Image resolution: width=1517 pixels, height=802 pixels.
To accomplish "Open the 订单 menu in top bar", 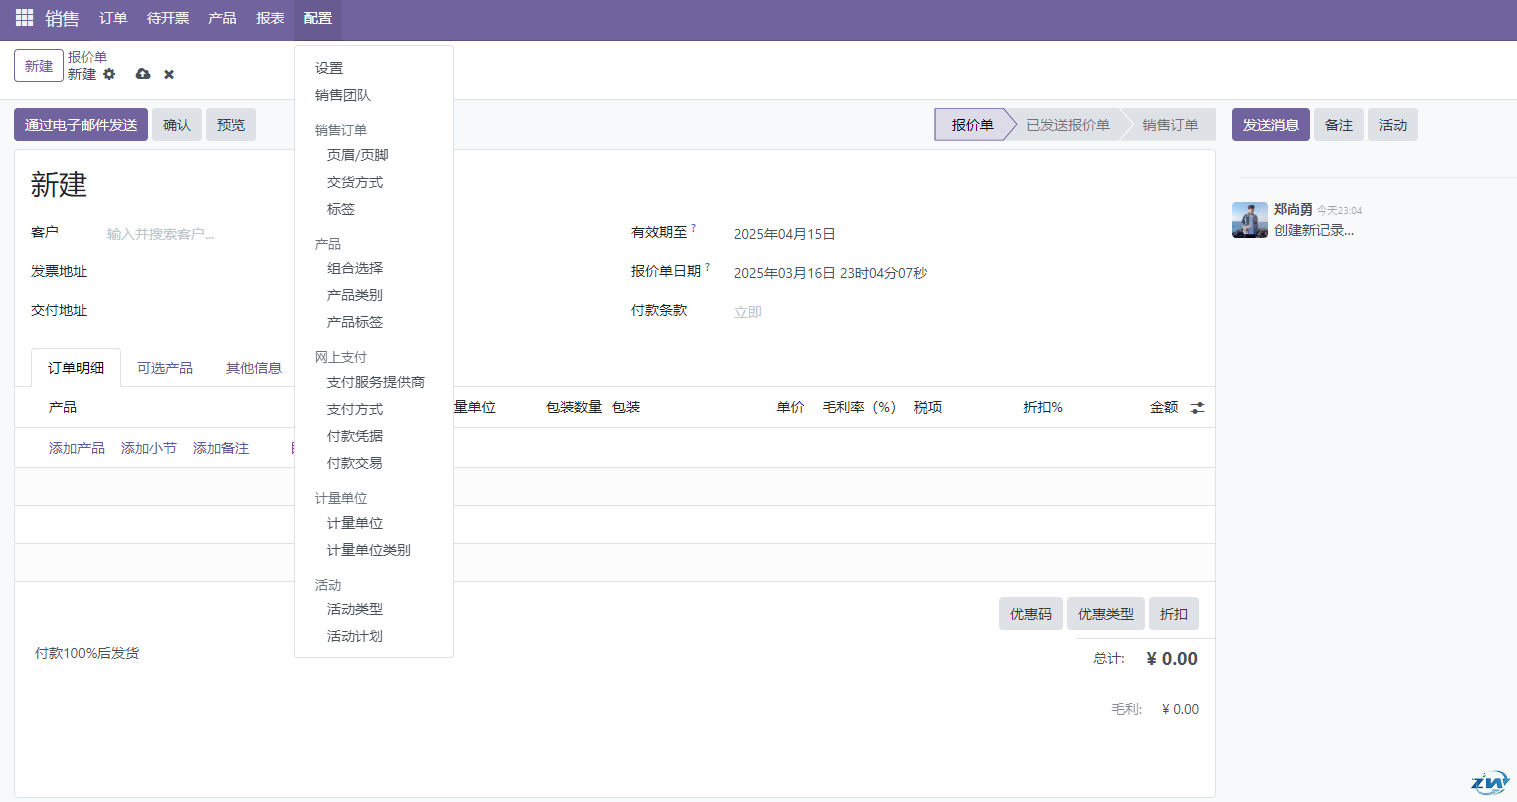I will 113,18.
